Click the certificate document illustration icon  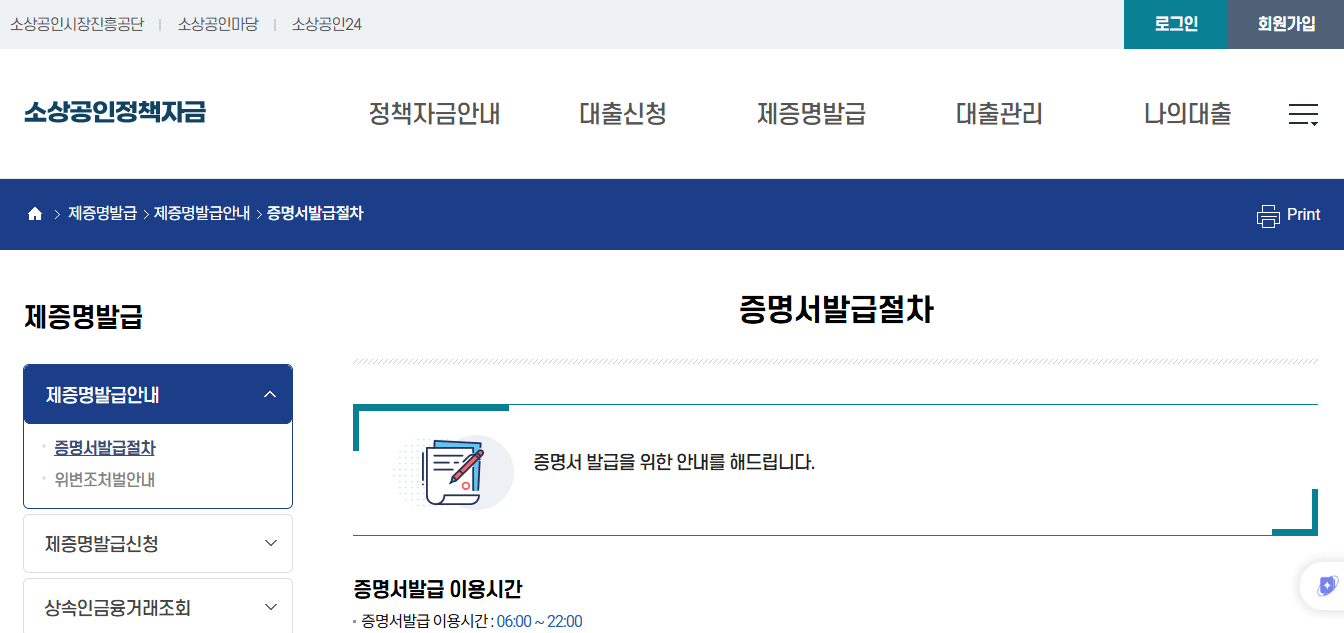pos(455,470)
